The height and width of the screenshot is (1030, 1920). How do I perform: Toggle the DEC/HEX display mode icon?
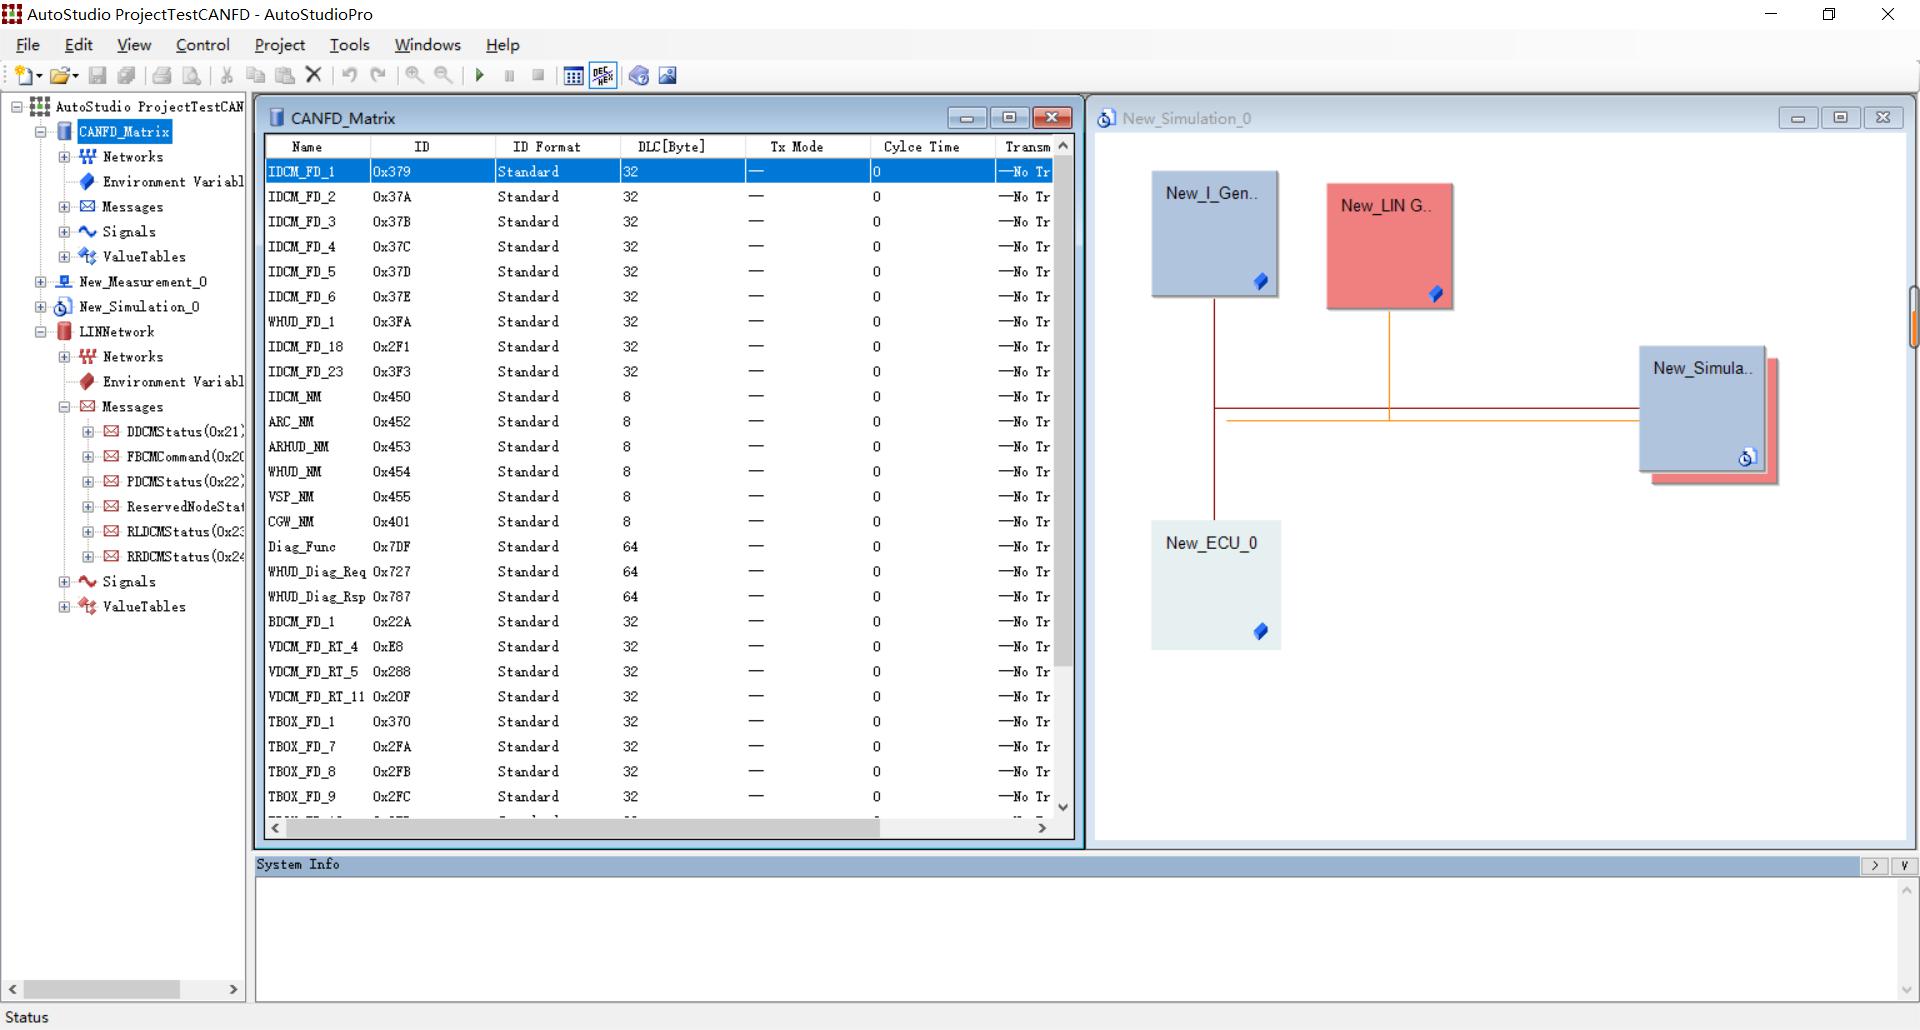tap(603, 76)
